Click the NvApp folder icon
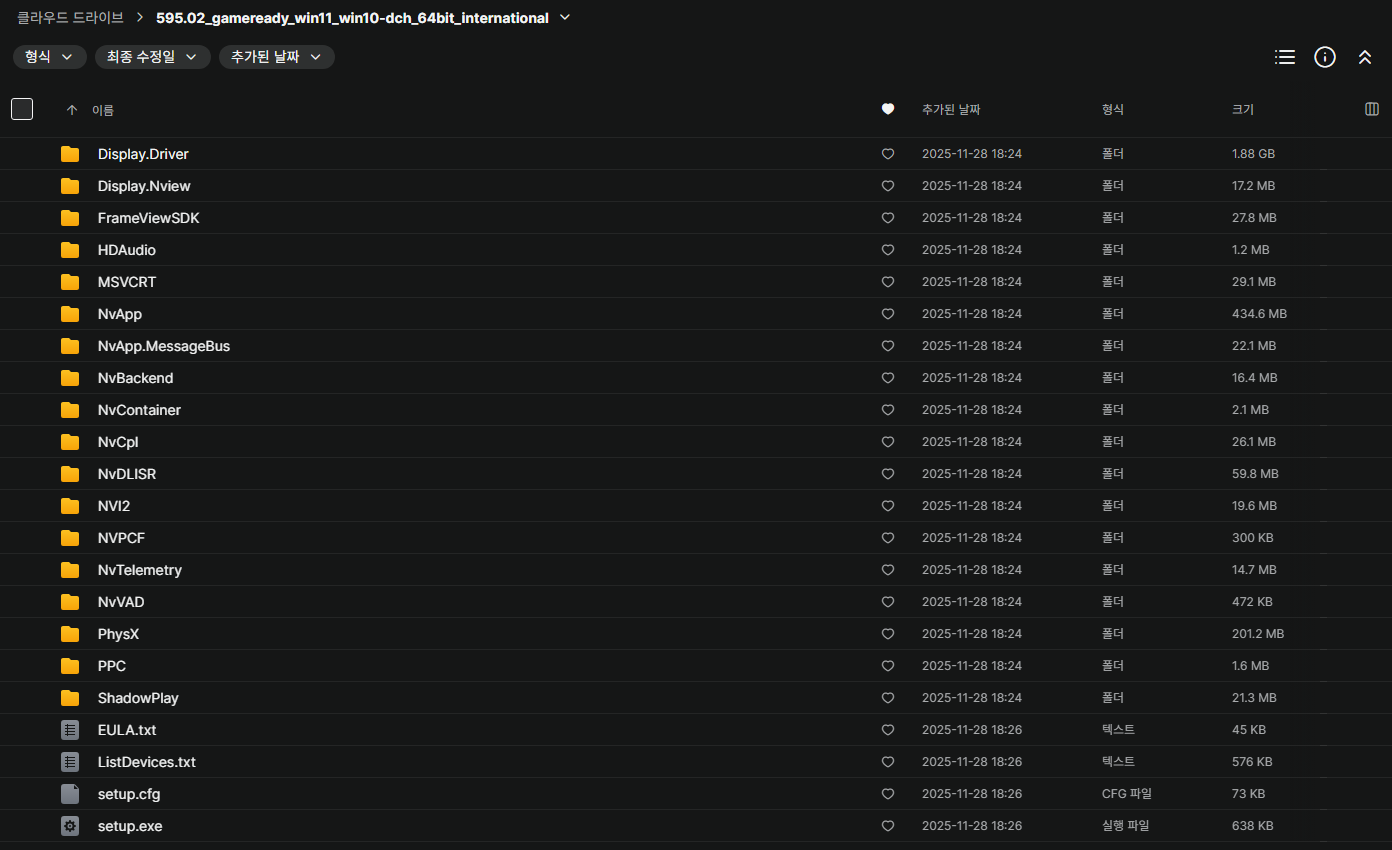 pos(70,314)
